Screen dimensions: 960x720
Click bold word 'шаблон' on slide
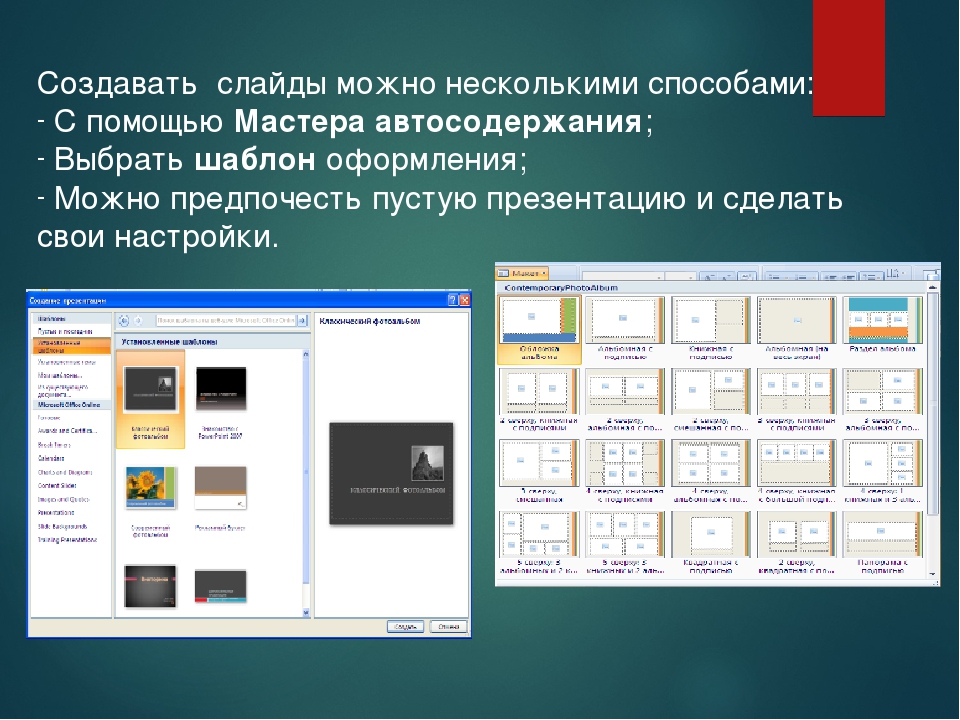pos(255,160)
